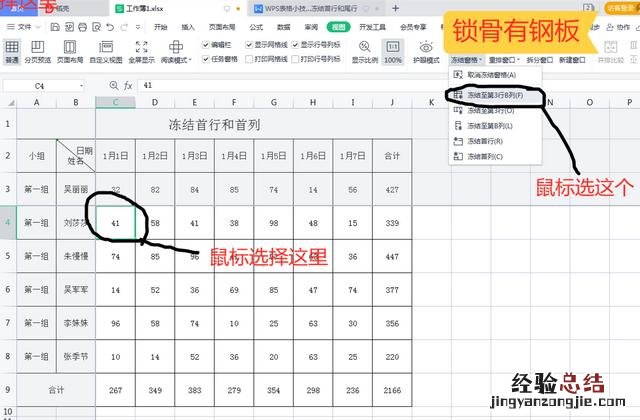Open the 冻结窗格 freeze panes dropdown
Image resolution: width=640 pixels, height=420 pixels.
coord(467,60)
